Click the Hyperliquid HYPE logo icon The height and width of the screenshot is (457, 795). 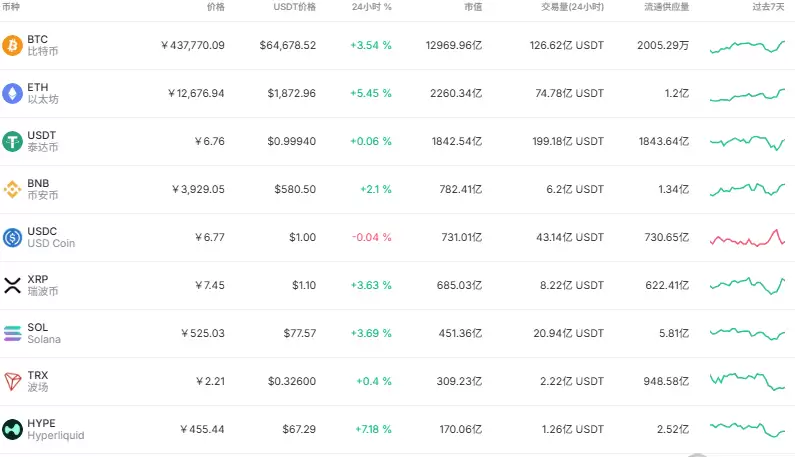pos(12,430)
